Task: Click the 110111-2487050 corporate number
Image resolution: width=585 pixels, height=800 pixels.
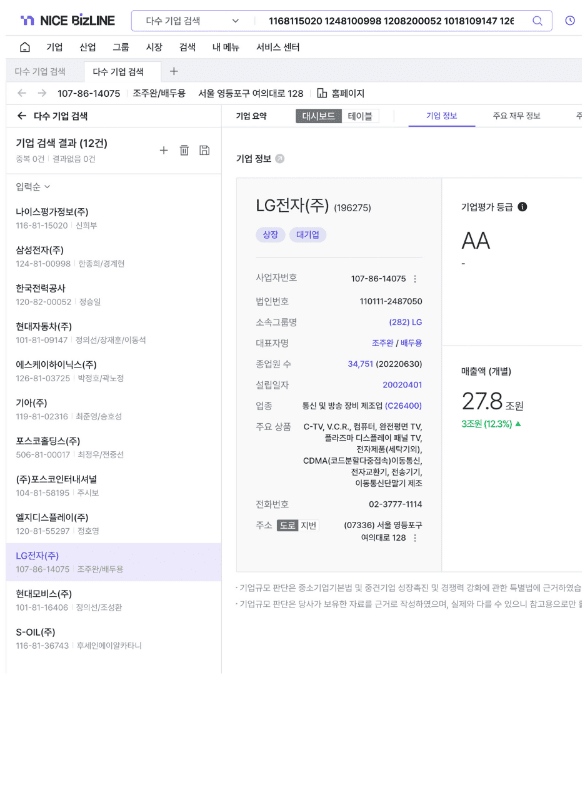Action: pyautogui.click(x=391, y=301)
